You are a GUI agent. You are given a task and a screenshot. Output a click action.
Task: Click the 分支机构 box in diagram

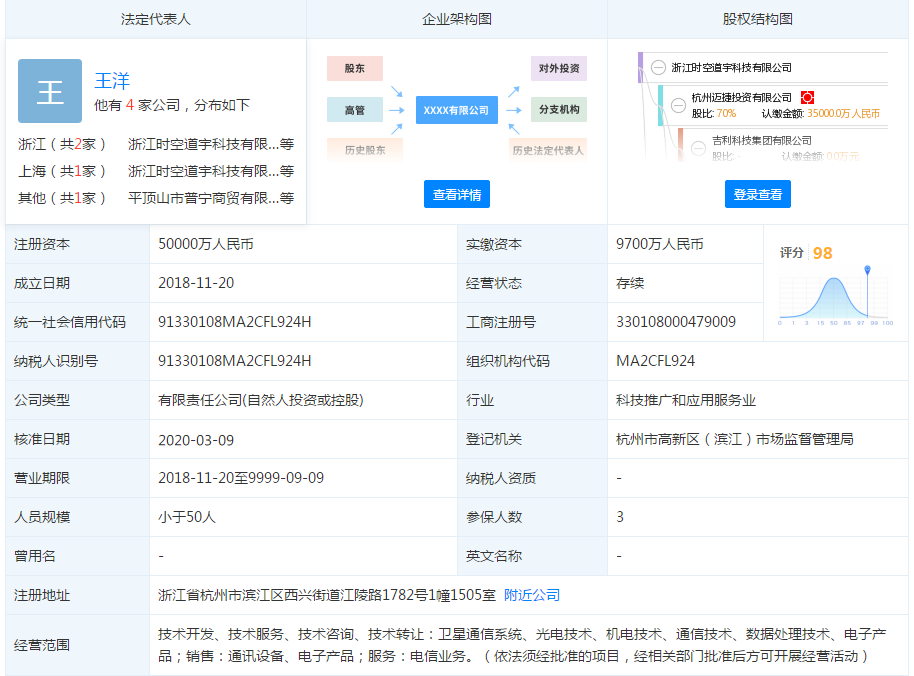pos(558,109)
